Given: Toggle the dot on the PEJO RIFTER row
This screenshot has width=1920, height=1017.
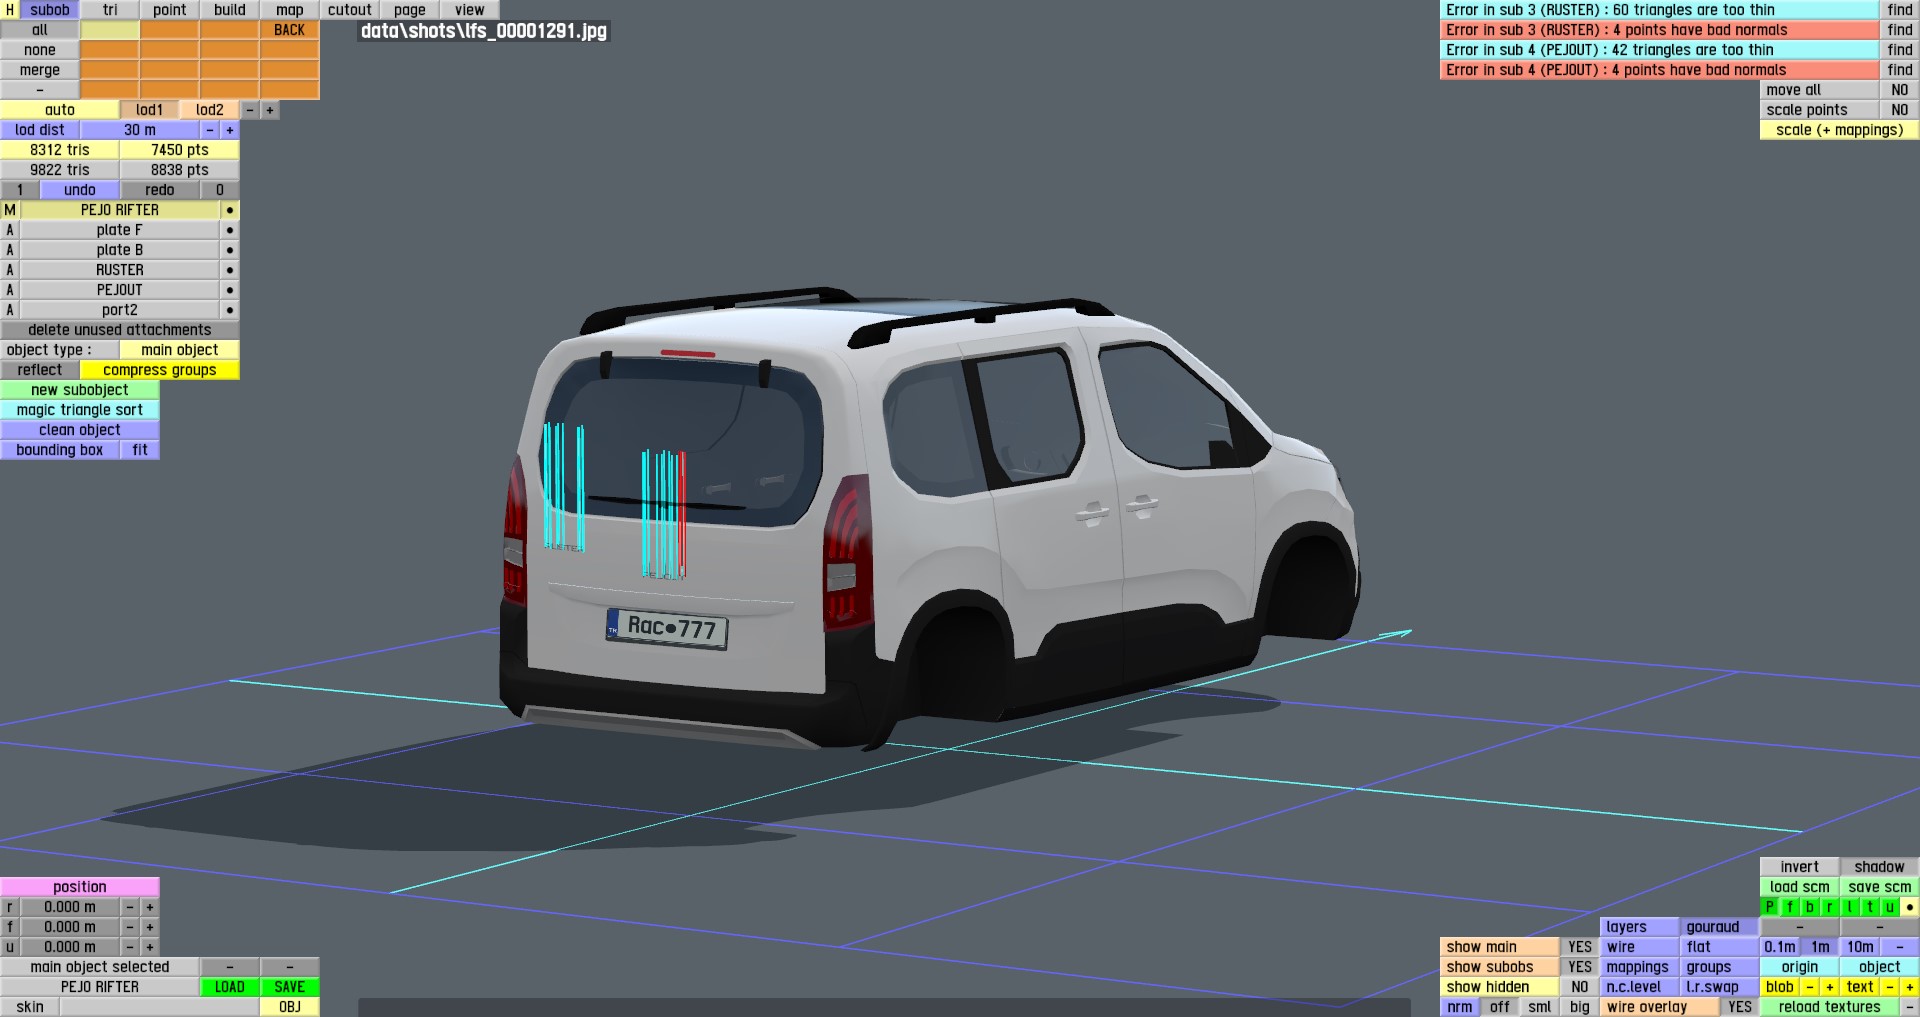Looking at the screenshot, I should pos(230,210).
